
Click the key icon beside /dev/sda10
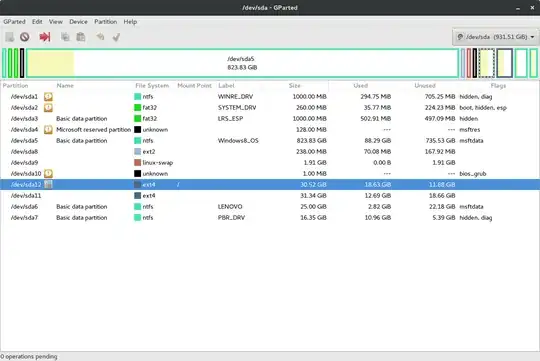point(48,174)
